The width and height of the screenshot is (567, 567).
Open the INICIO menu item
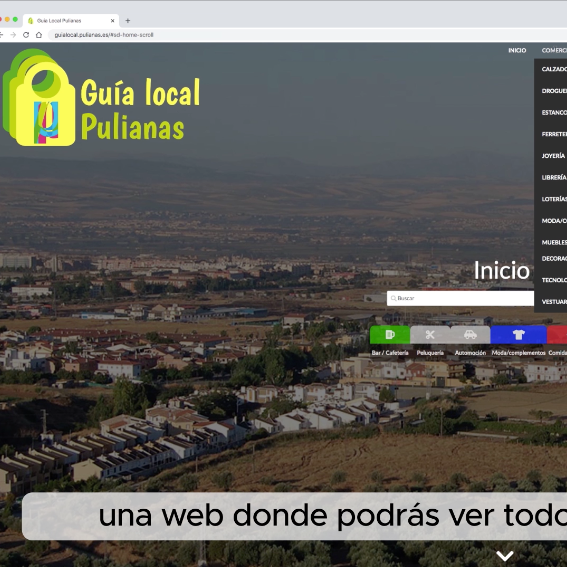coord(517,50)
